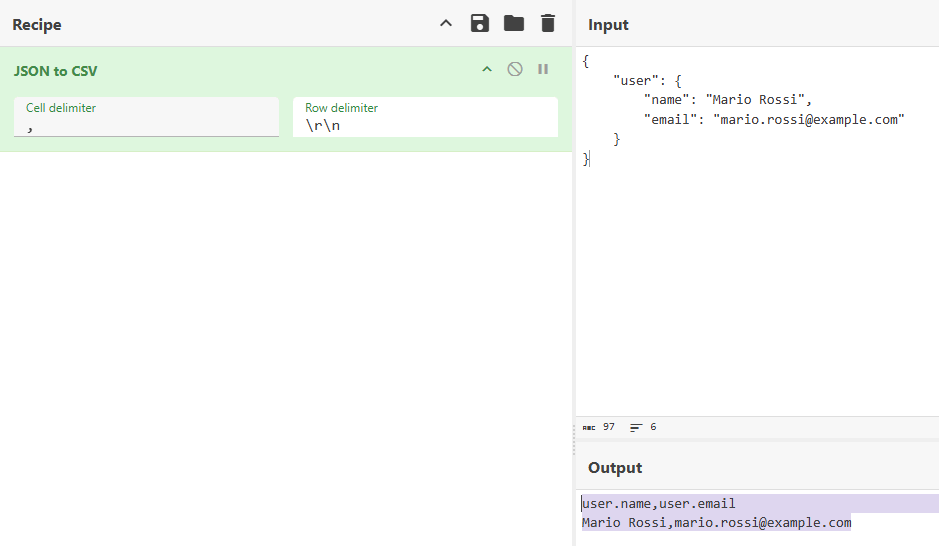
Task: Click the Mario Rossi output data row
Action: [716, 523]
